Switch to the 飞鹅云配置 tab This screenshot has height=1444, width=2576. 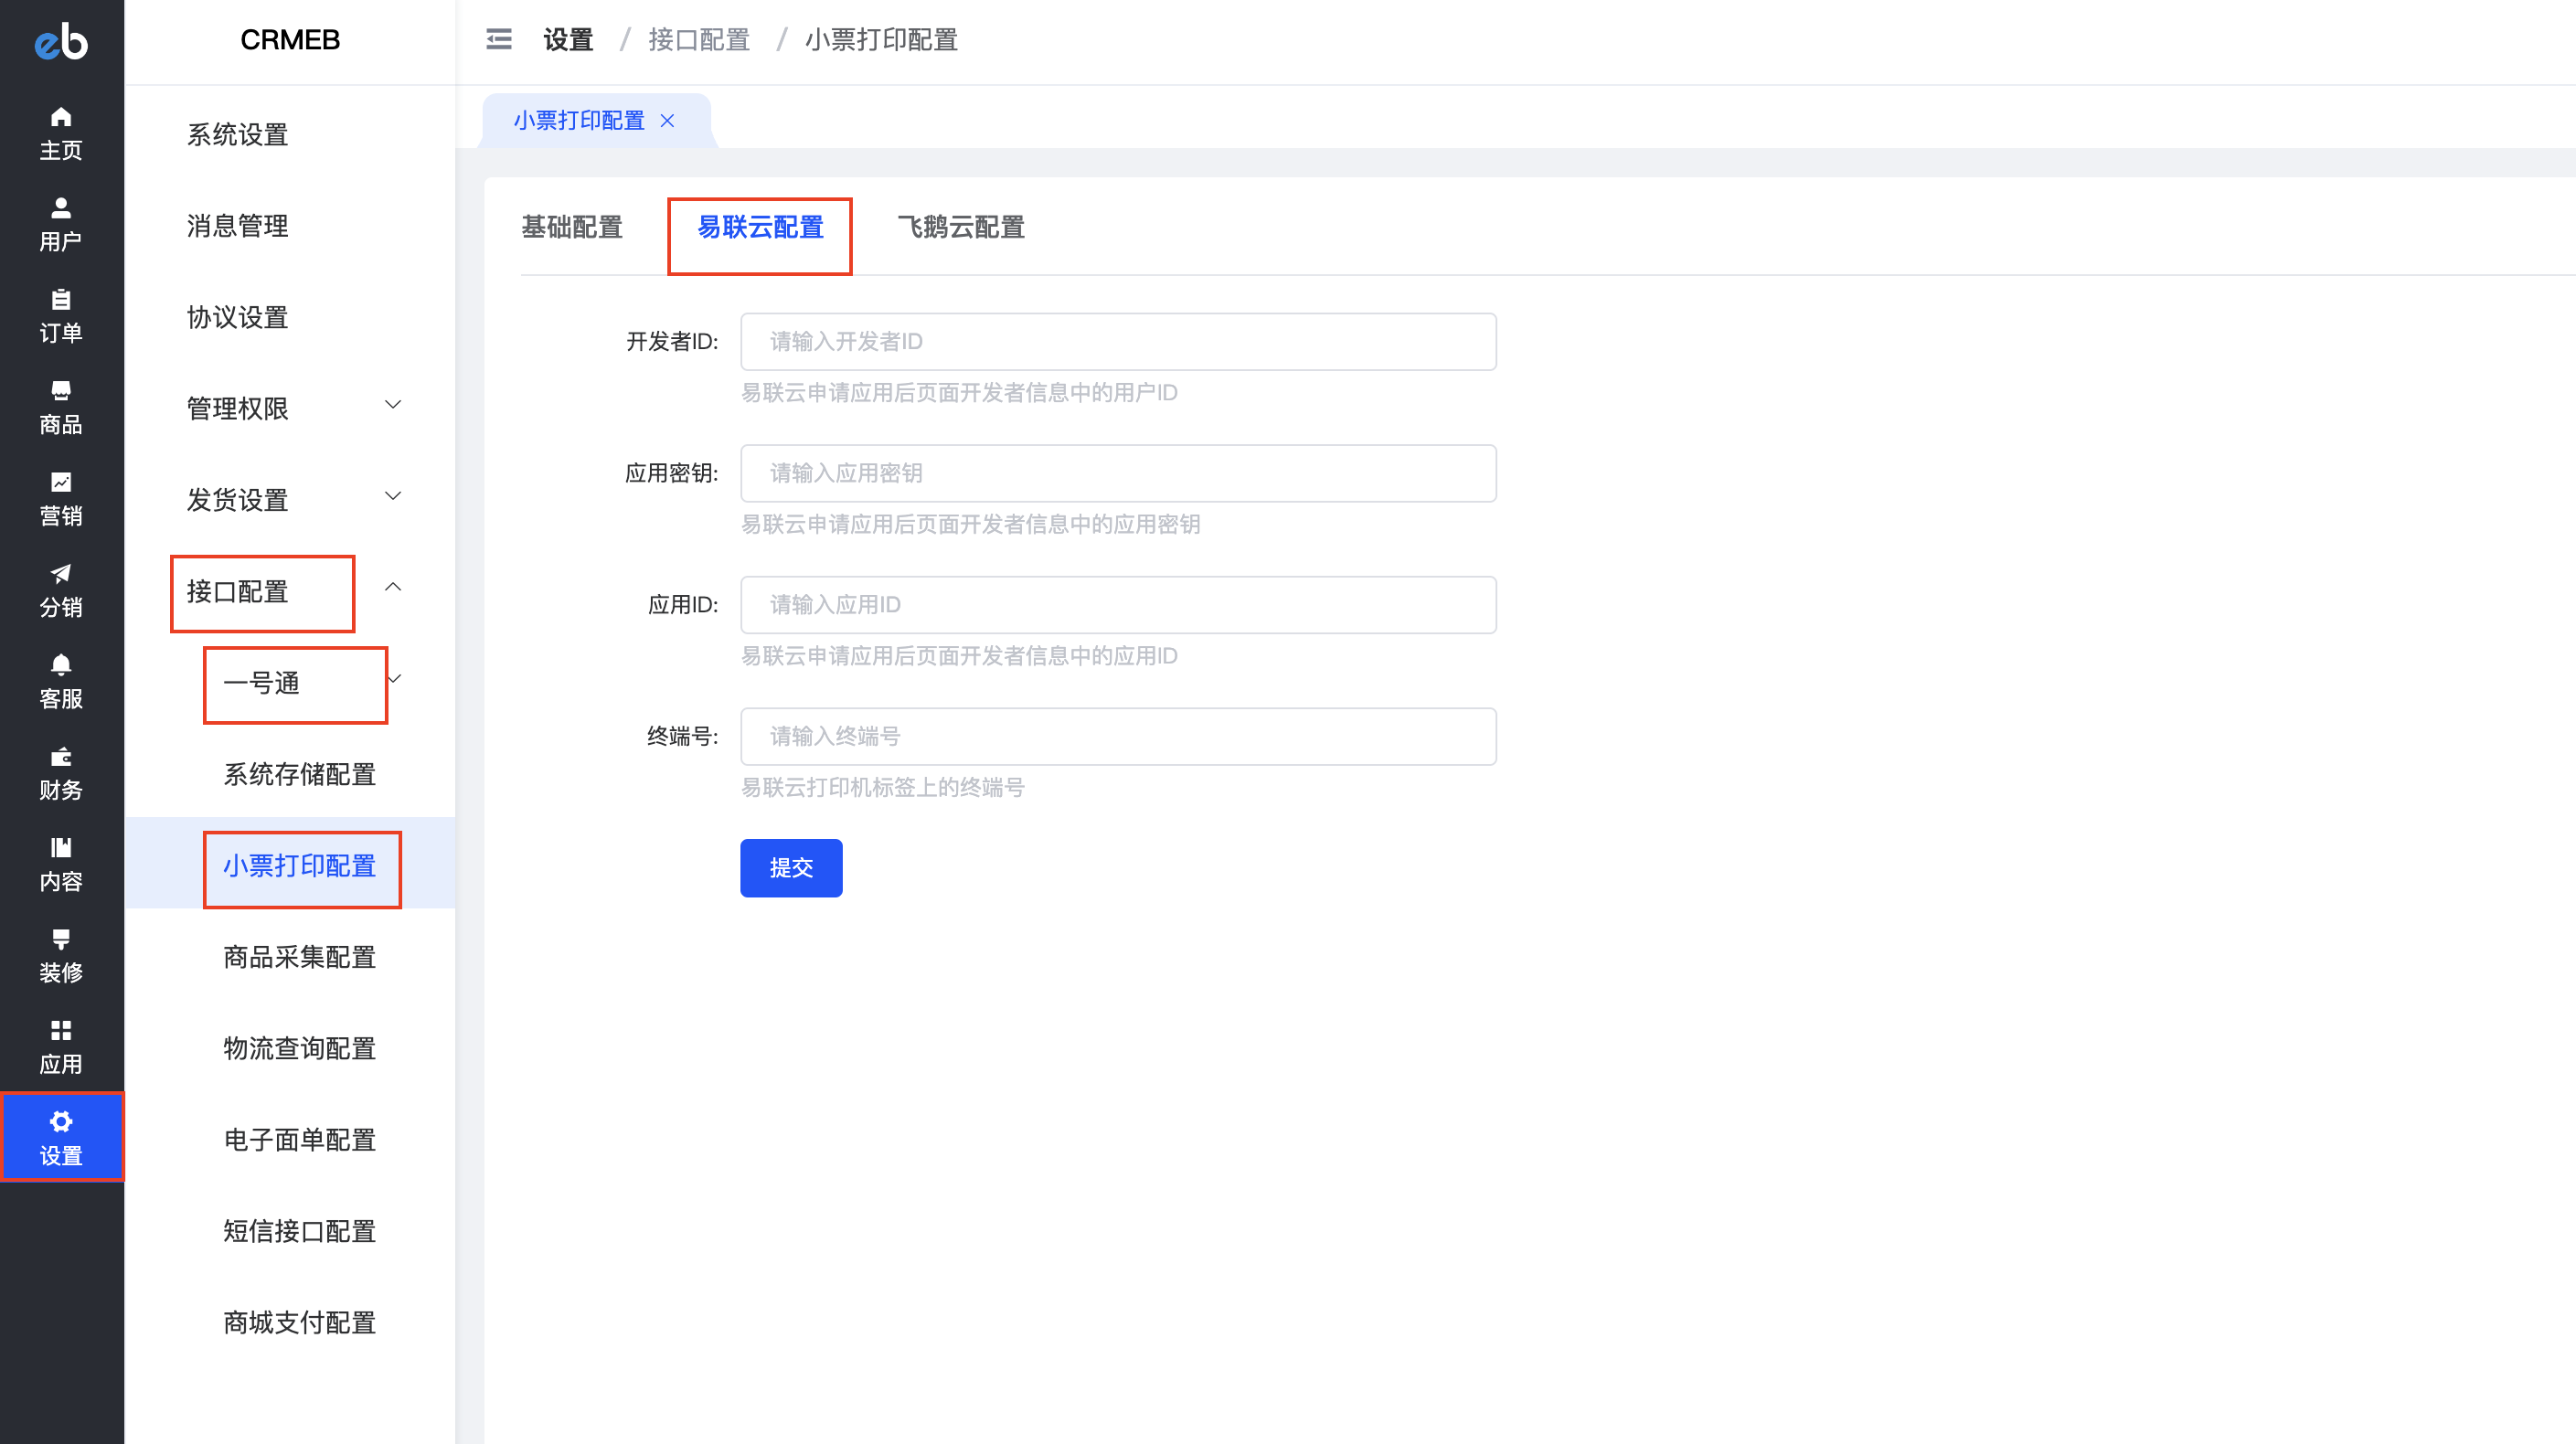960,228
